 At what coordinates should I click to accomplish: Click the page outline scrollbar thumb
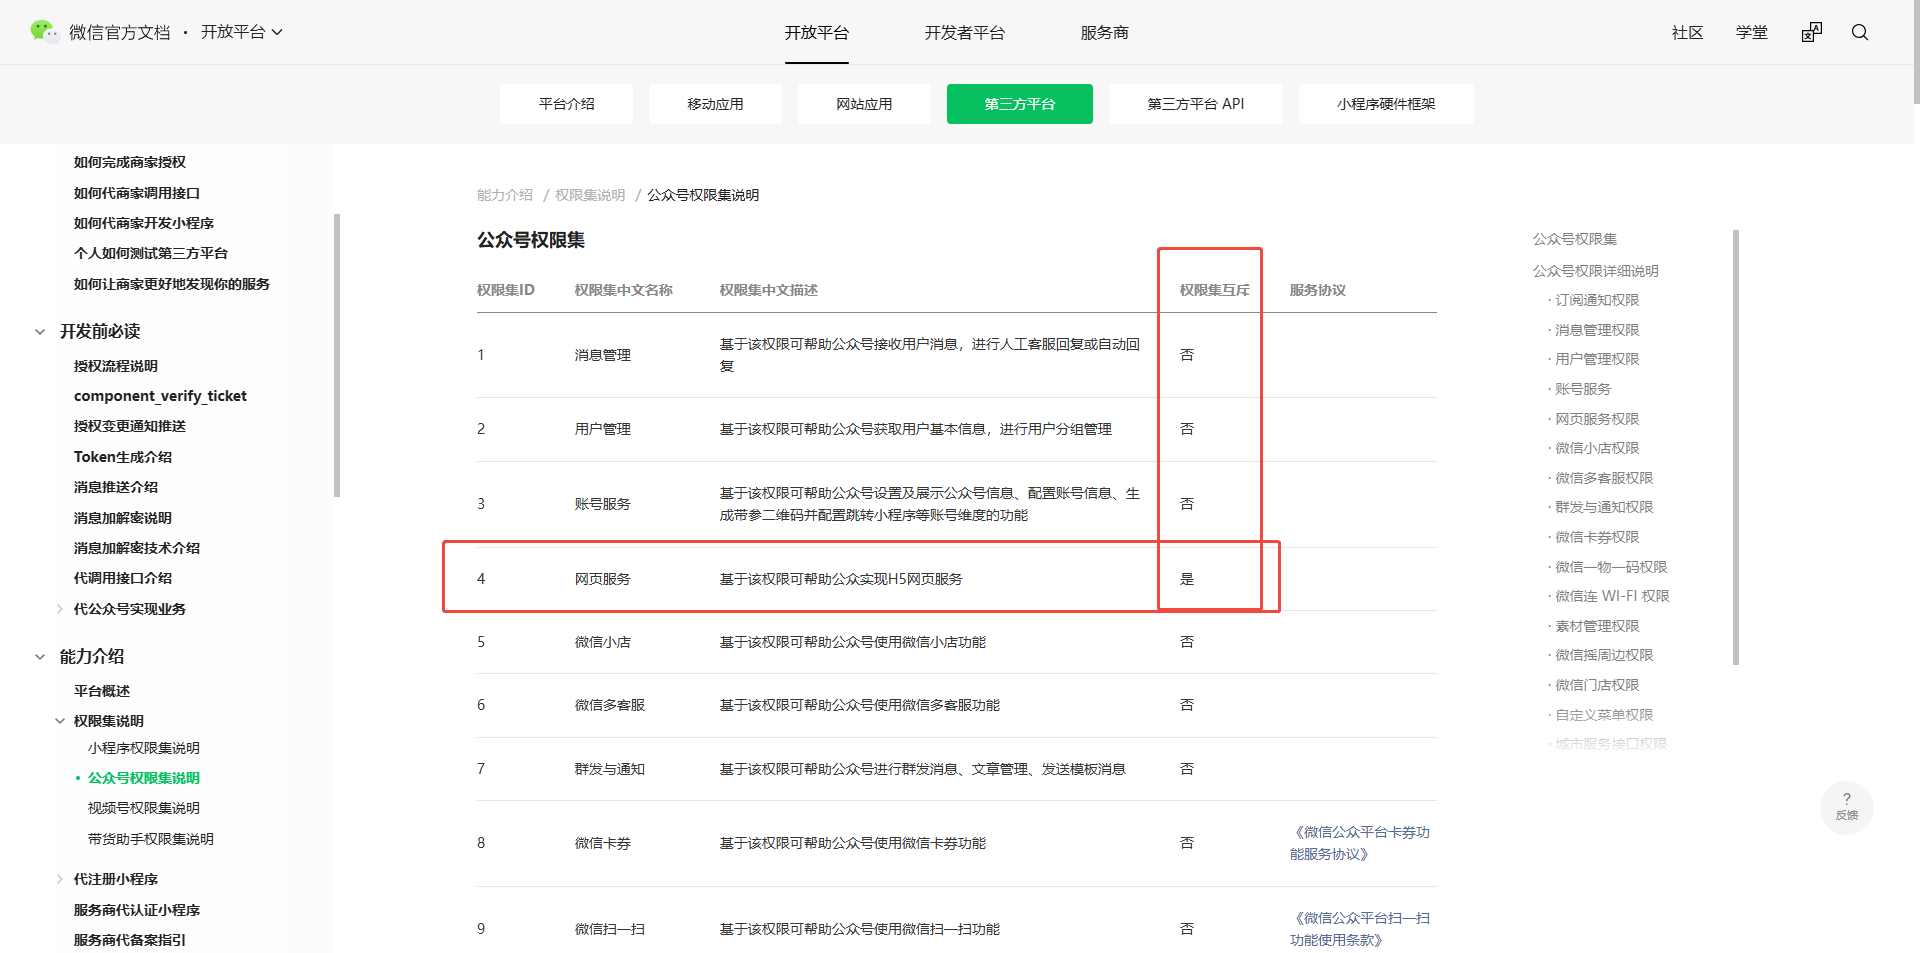[1736, 447]
